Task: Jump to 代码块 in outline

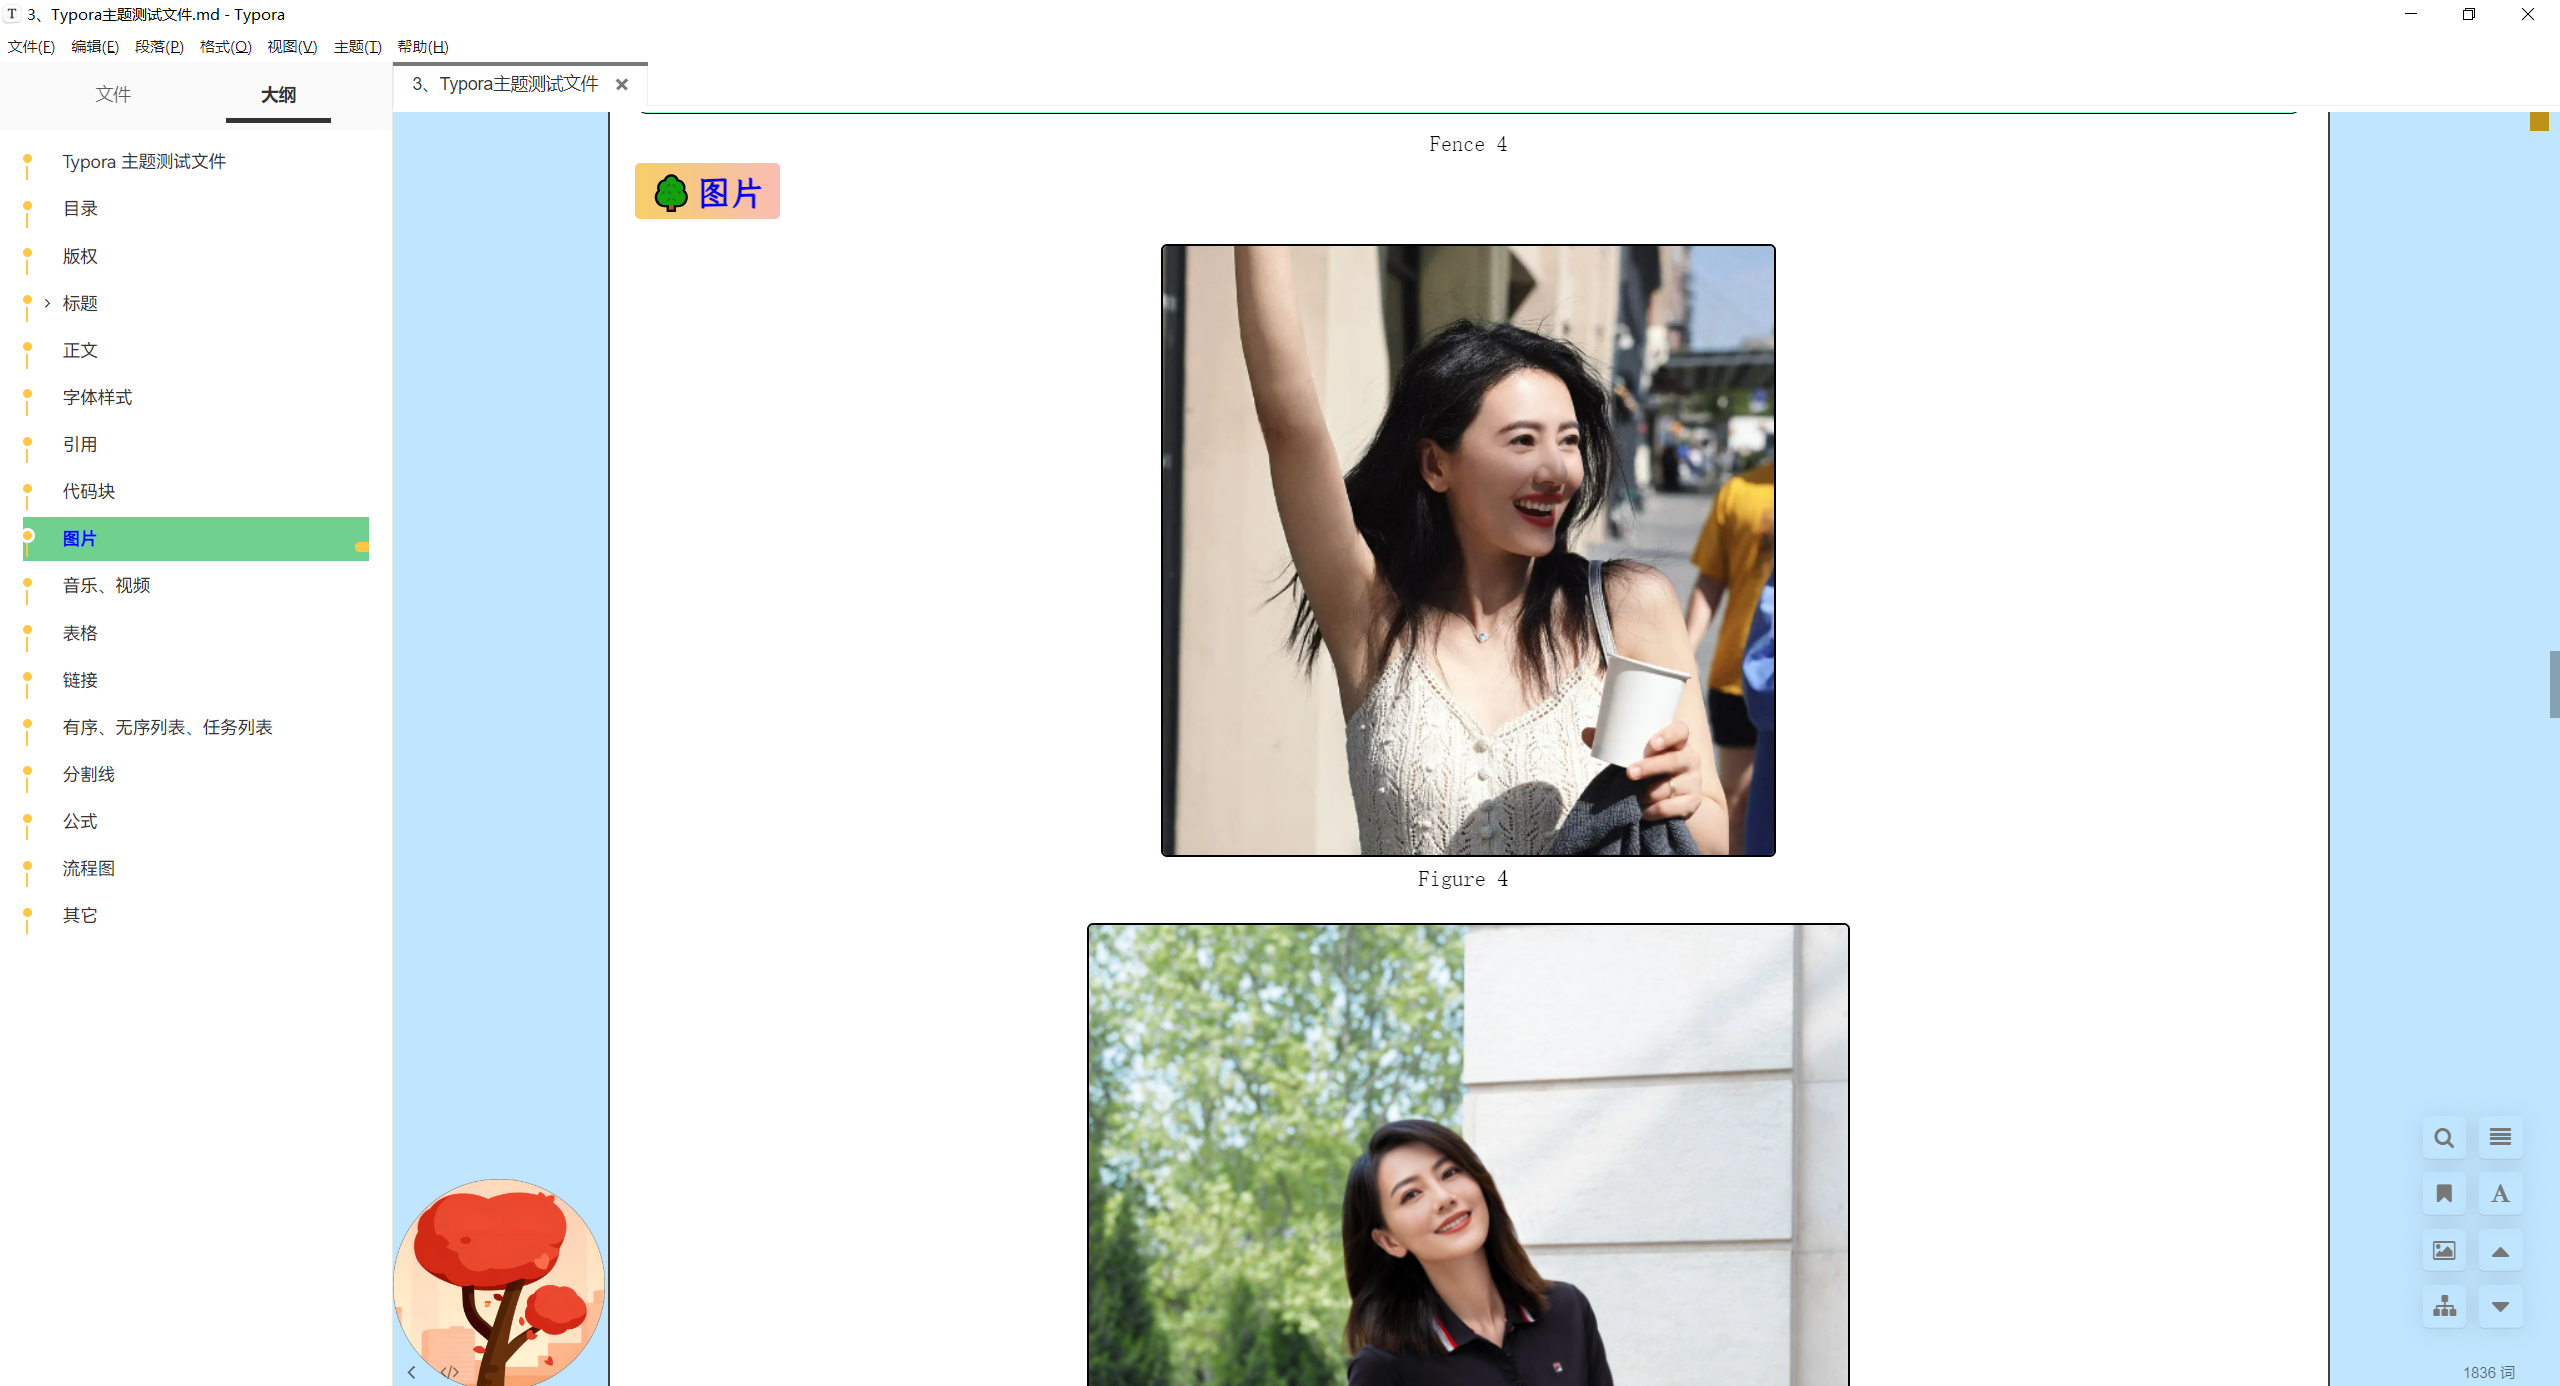Action: (x=89, y=491)
